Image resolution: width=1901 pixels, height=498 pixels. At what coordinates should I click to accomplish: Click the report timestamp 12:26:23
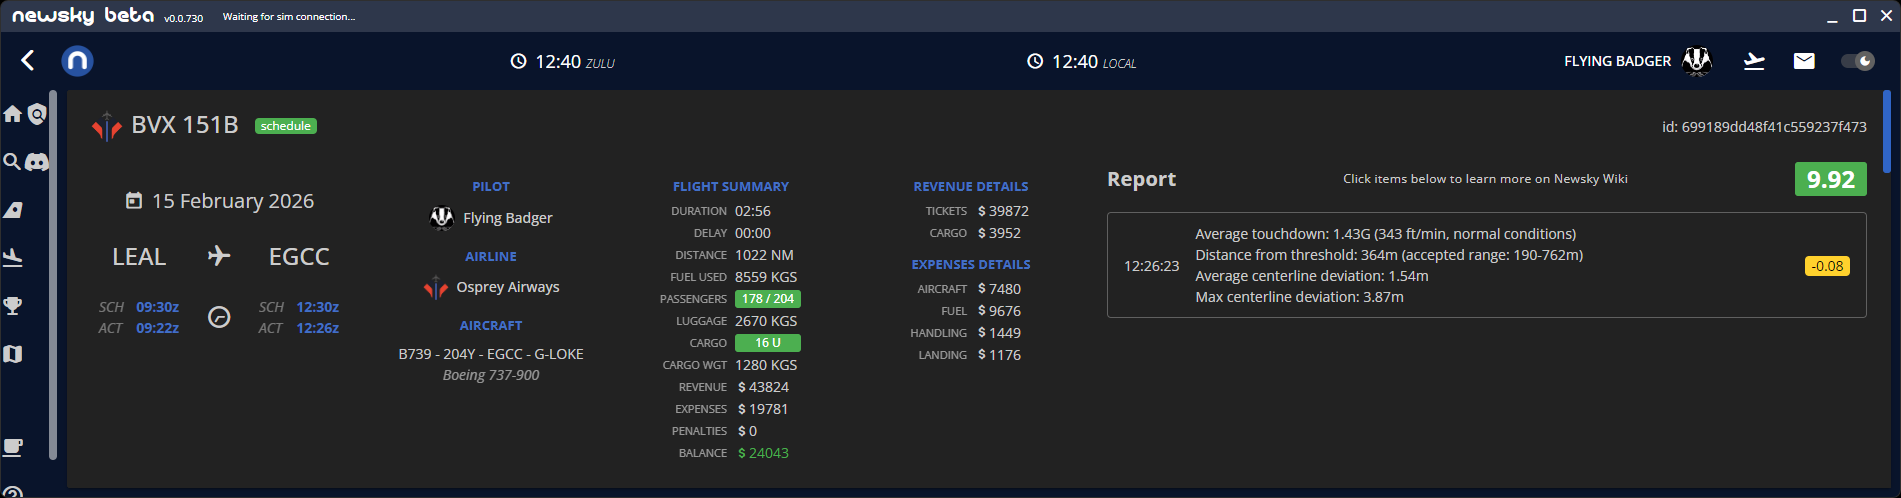[1151, 266]
